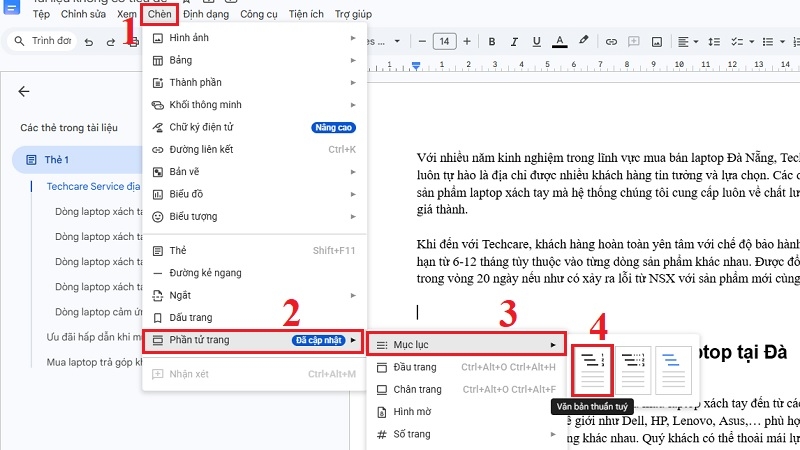The width and height of the screenshot is (800, 450).
Task: Click the insert link icon in toolbar
Action: pyautogui.click(x=611, y=42)
